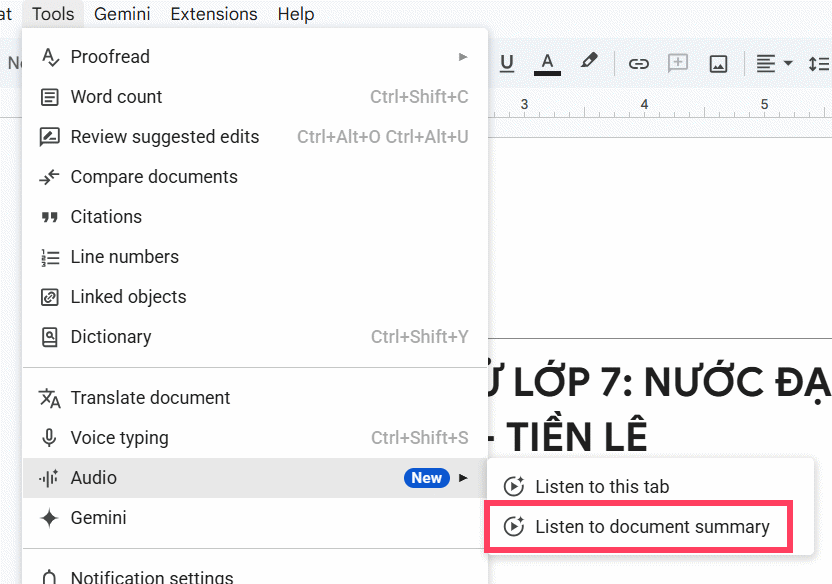
Task: Click the add comment toolbar icon
Action: tap(678, 63)
